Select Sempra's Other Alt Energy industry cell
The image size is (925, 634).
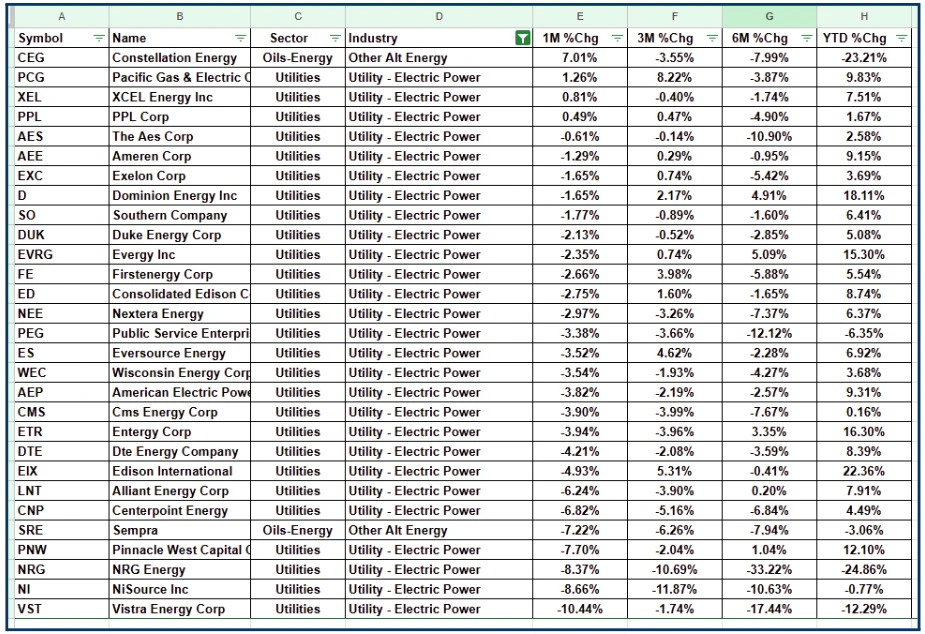click(439, 530)
